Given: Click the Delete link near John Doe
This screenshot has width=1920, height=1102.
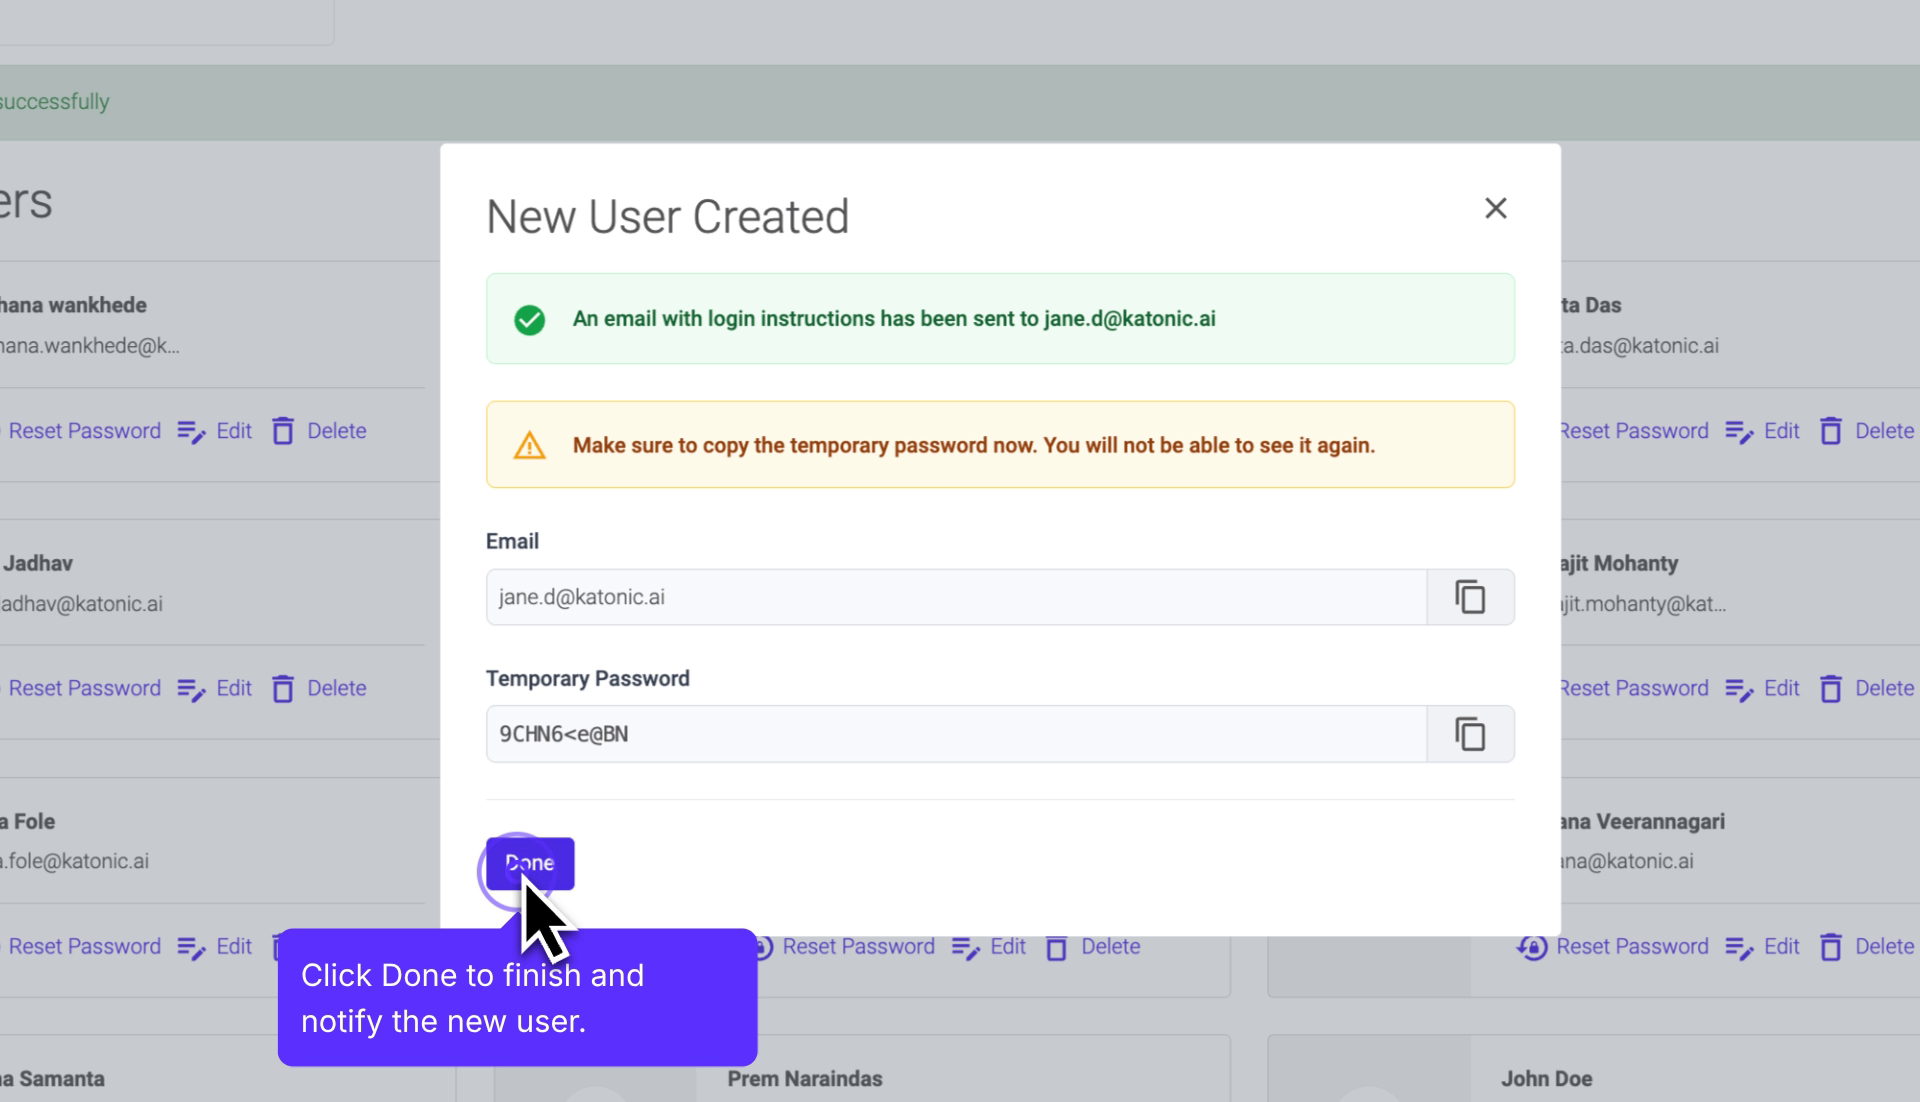Looking at the screenshot, I should click(1884, 947).
